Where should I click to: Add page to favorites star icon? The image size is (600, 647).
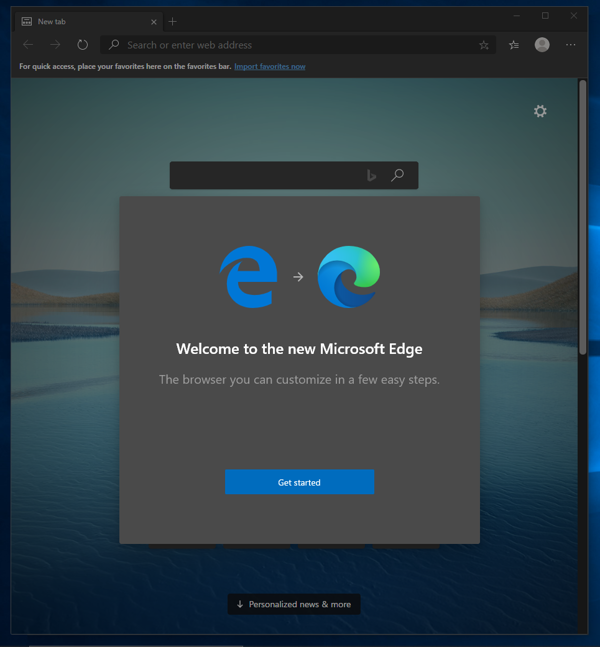[484, 45]
